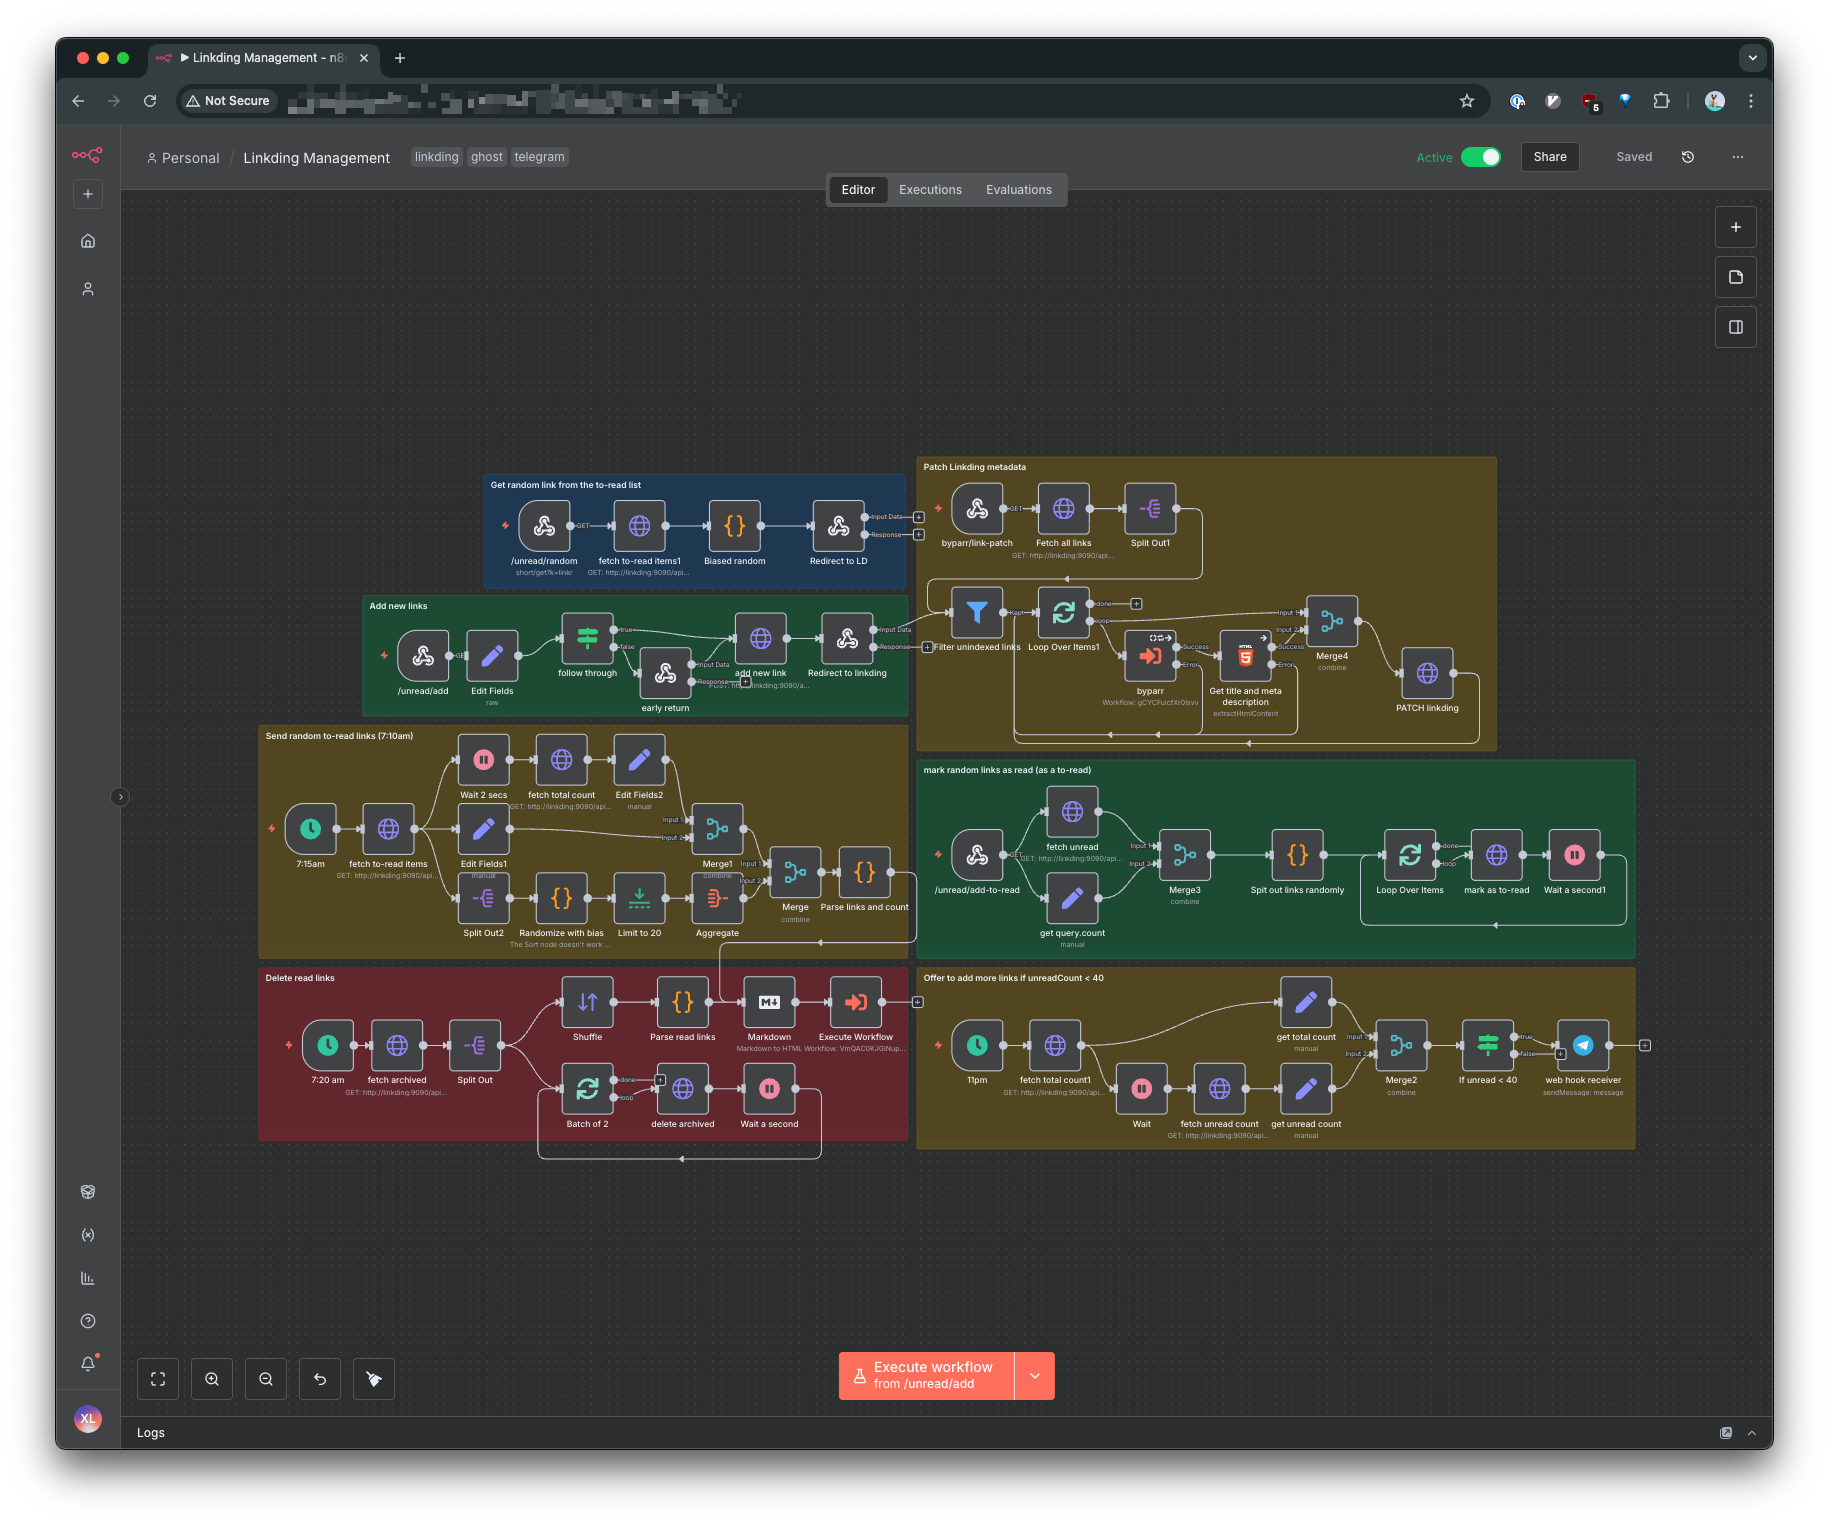Viewport: 1829px width, 1523px height.
Task: Toggle the workflow Active switch
Action: (x=1480, y=157)
